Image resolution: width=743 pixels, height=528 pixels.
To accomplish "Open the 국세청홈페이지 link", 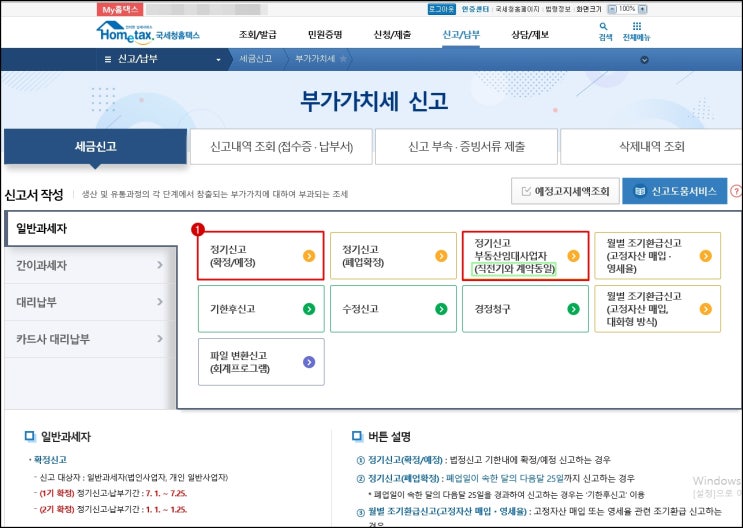I will click(x=517, y=9).
